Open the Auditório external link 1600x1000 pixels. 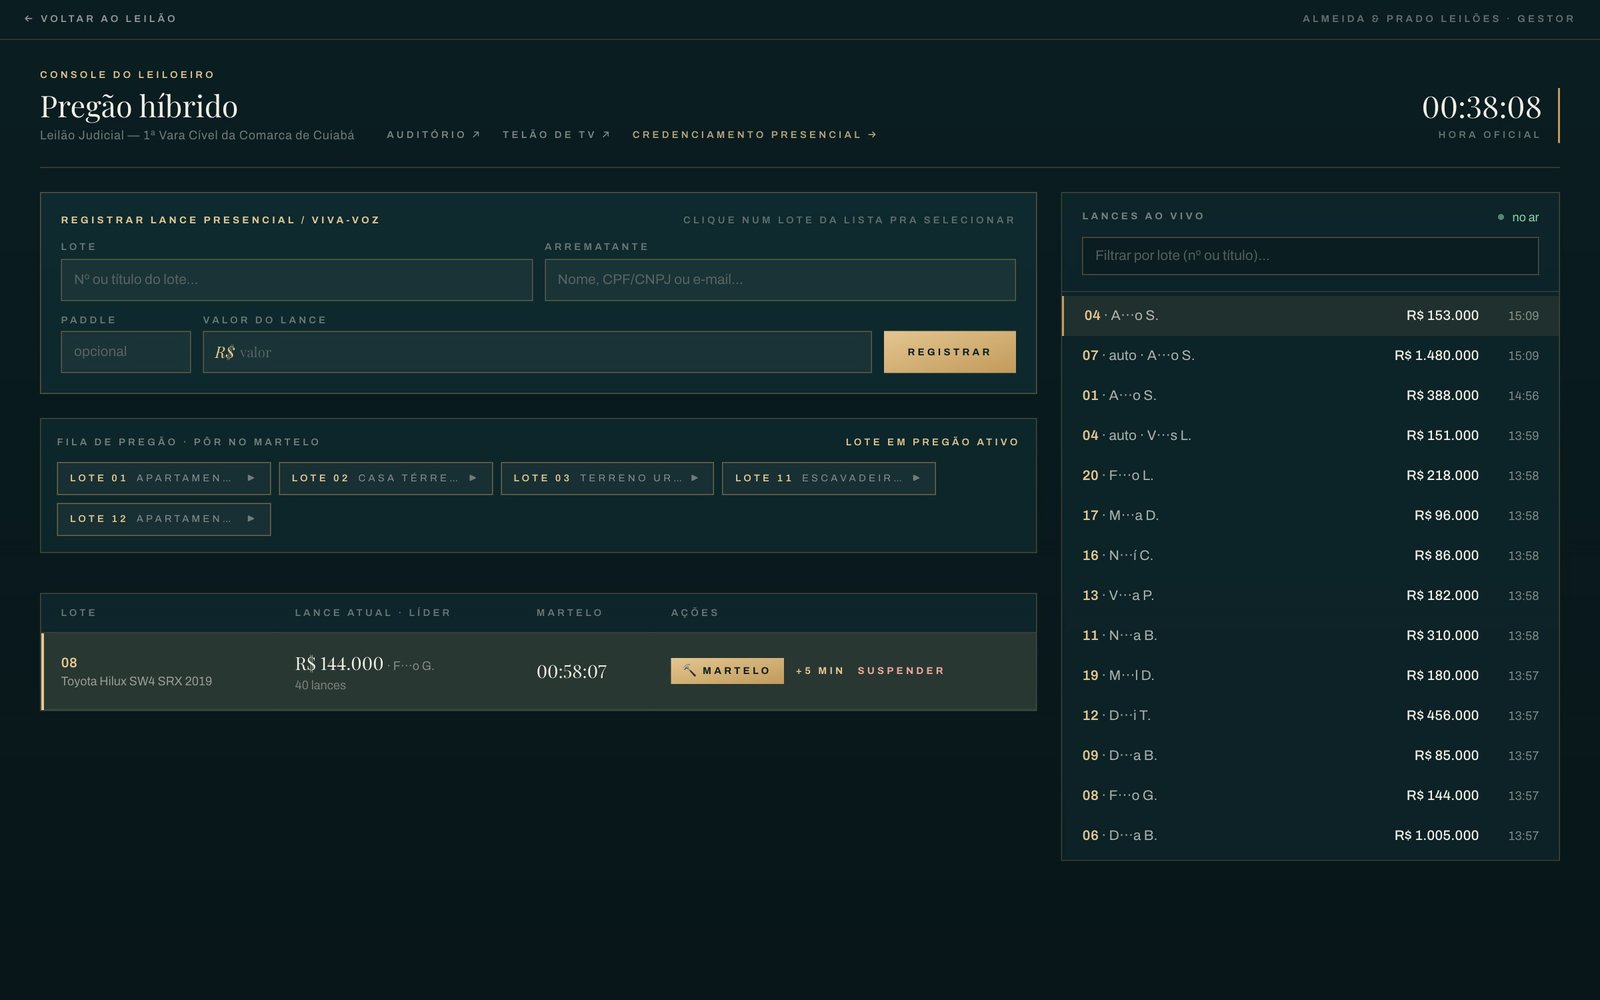[x=433, y=134]
